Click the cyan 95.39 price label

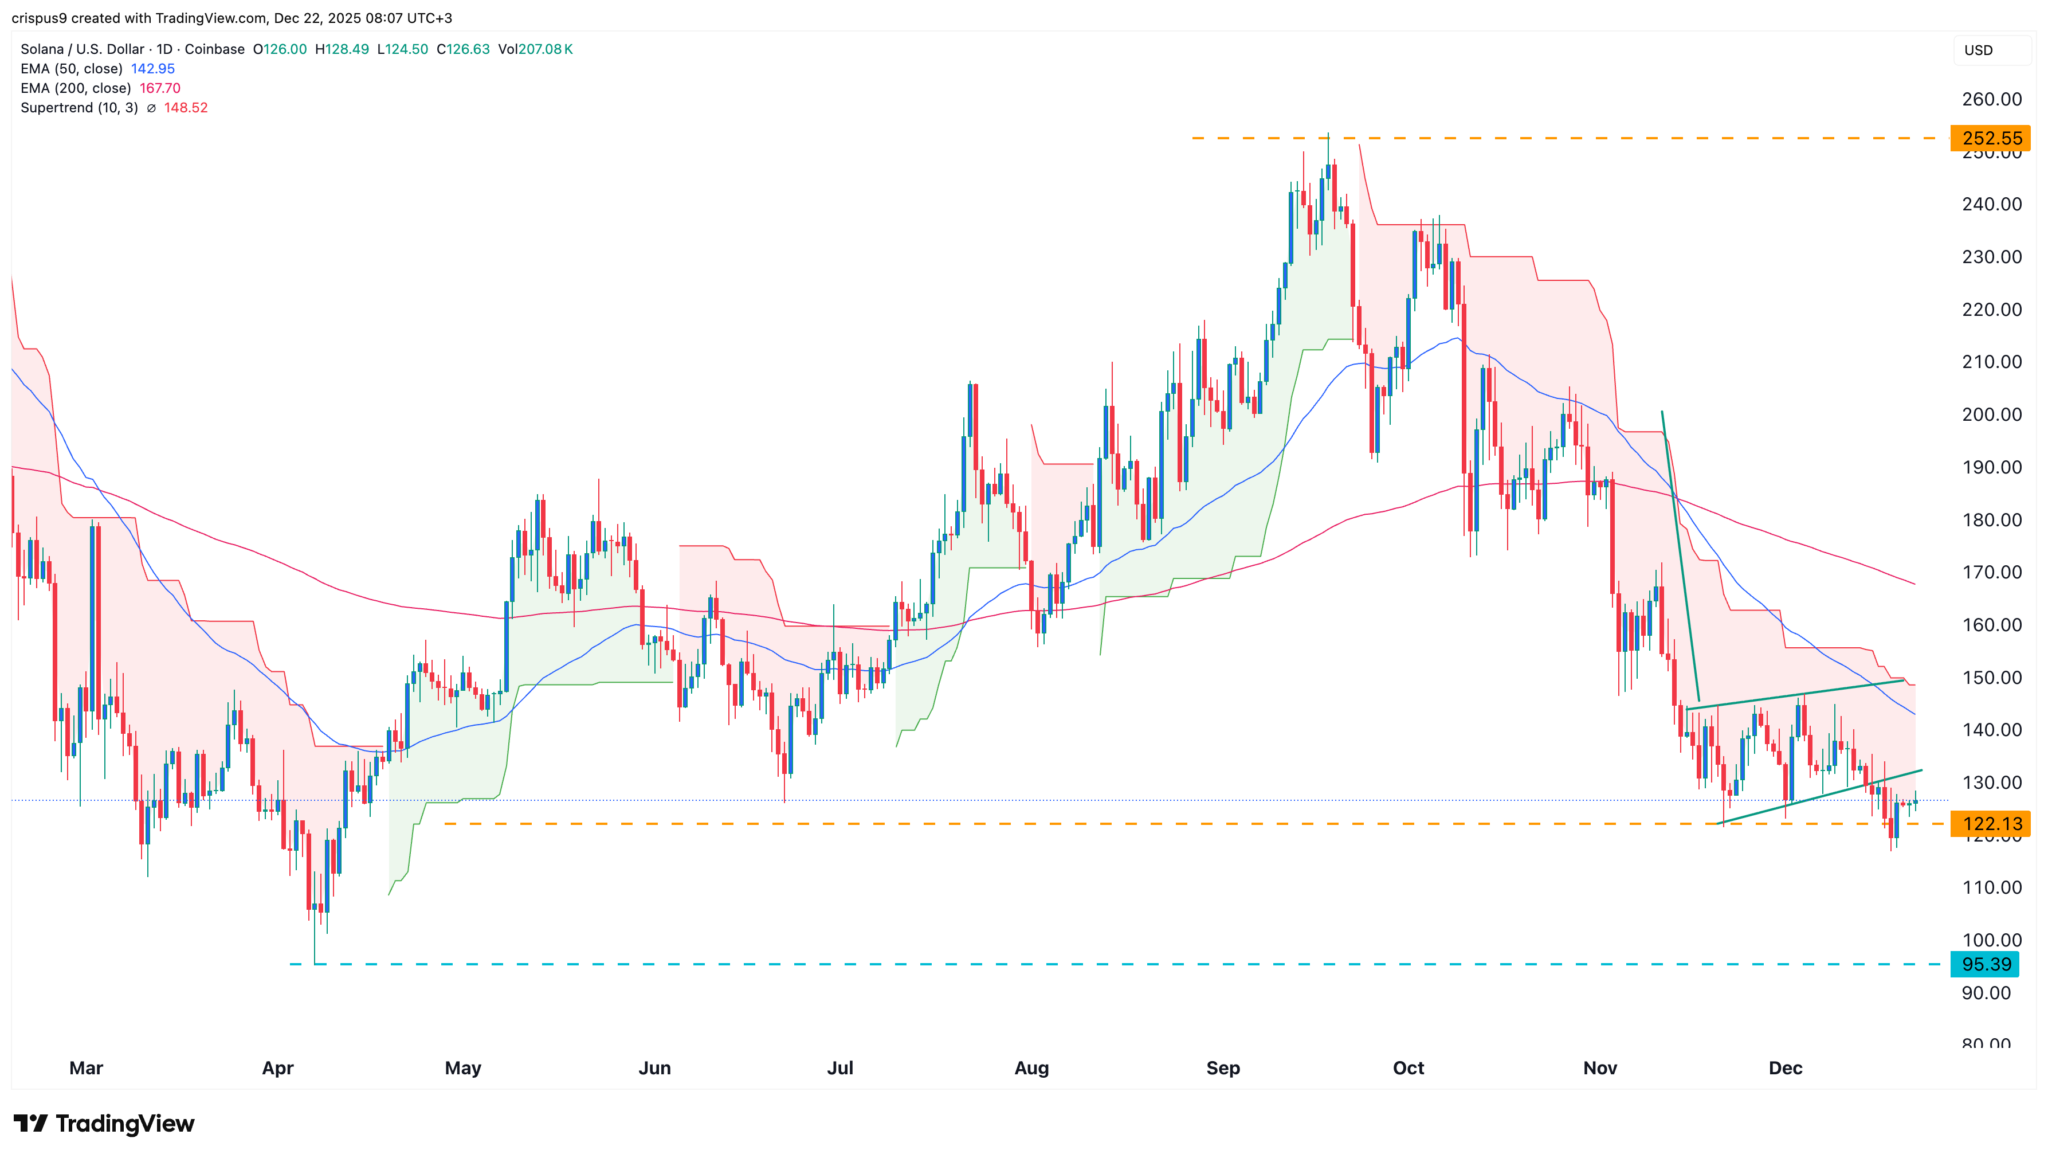(x=1986, y=964)
